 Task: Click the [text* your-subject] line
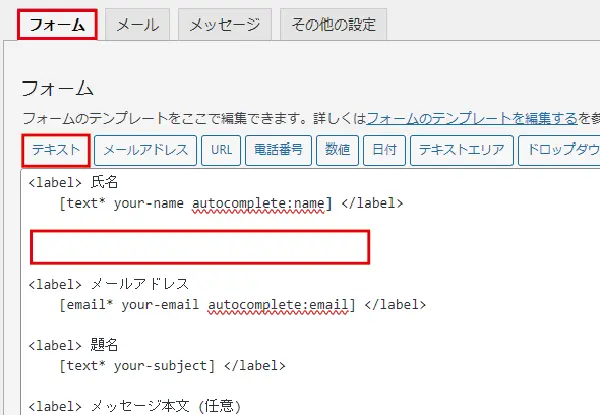coord(172,366)
